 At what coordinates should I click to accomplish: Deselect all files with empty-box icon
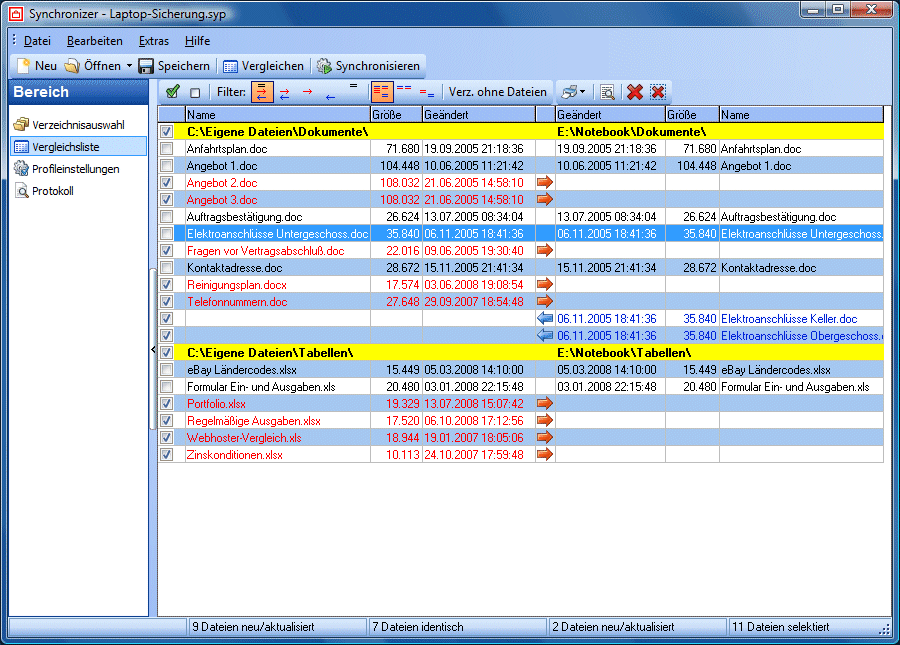pos(195,92)
